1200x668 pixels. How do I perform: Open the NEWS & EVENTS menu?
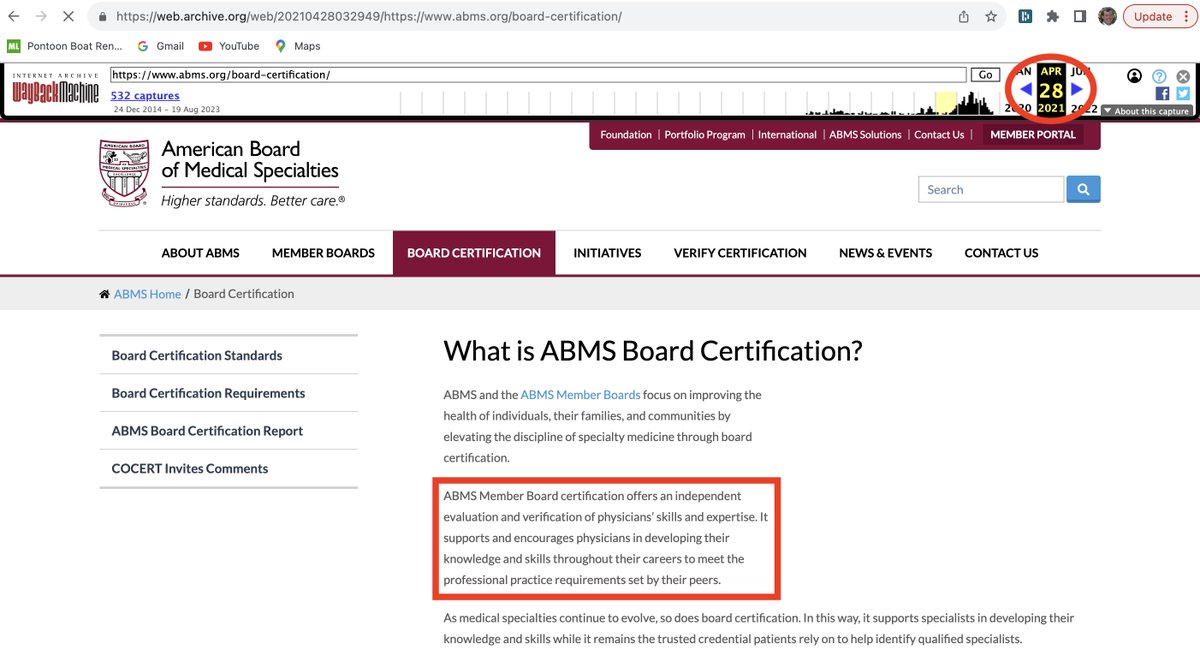(x=885, y=253)
